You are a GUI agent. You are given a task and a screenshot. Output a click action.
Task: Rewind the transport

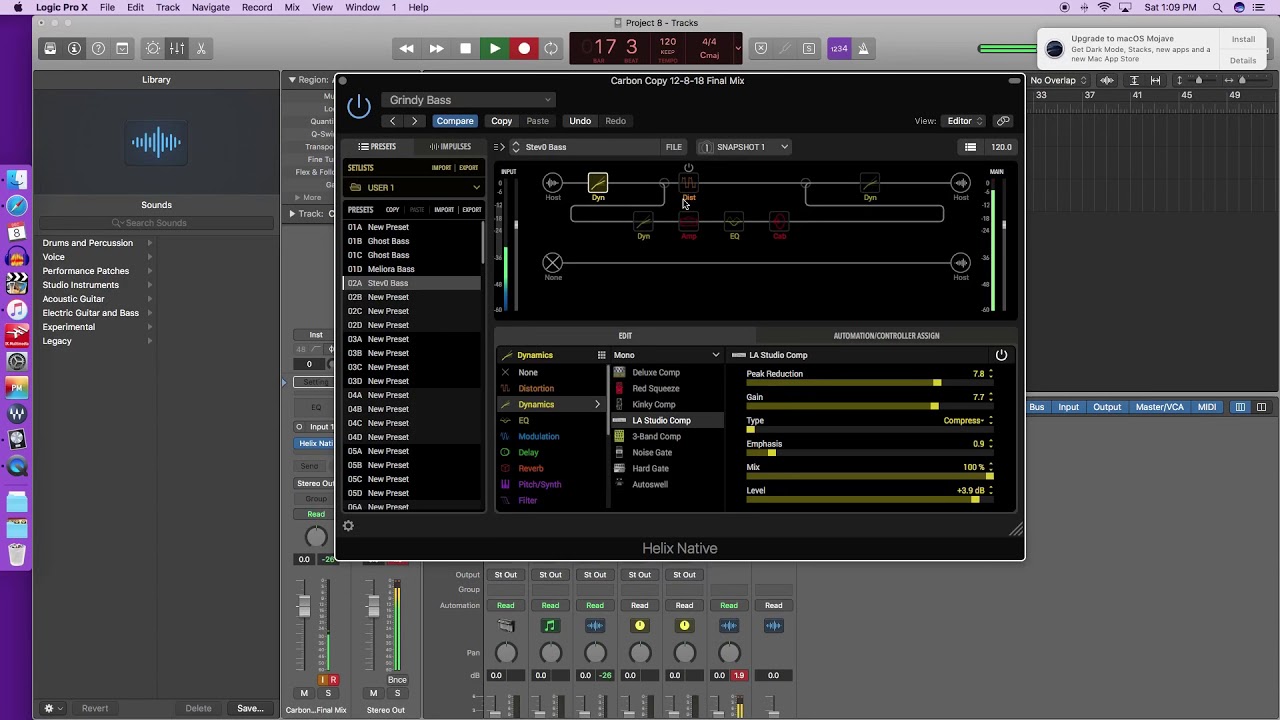click(x=406, y=48)
